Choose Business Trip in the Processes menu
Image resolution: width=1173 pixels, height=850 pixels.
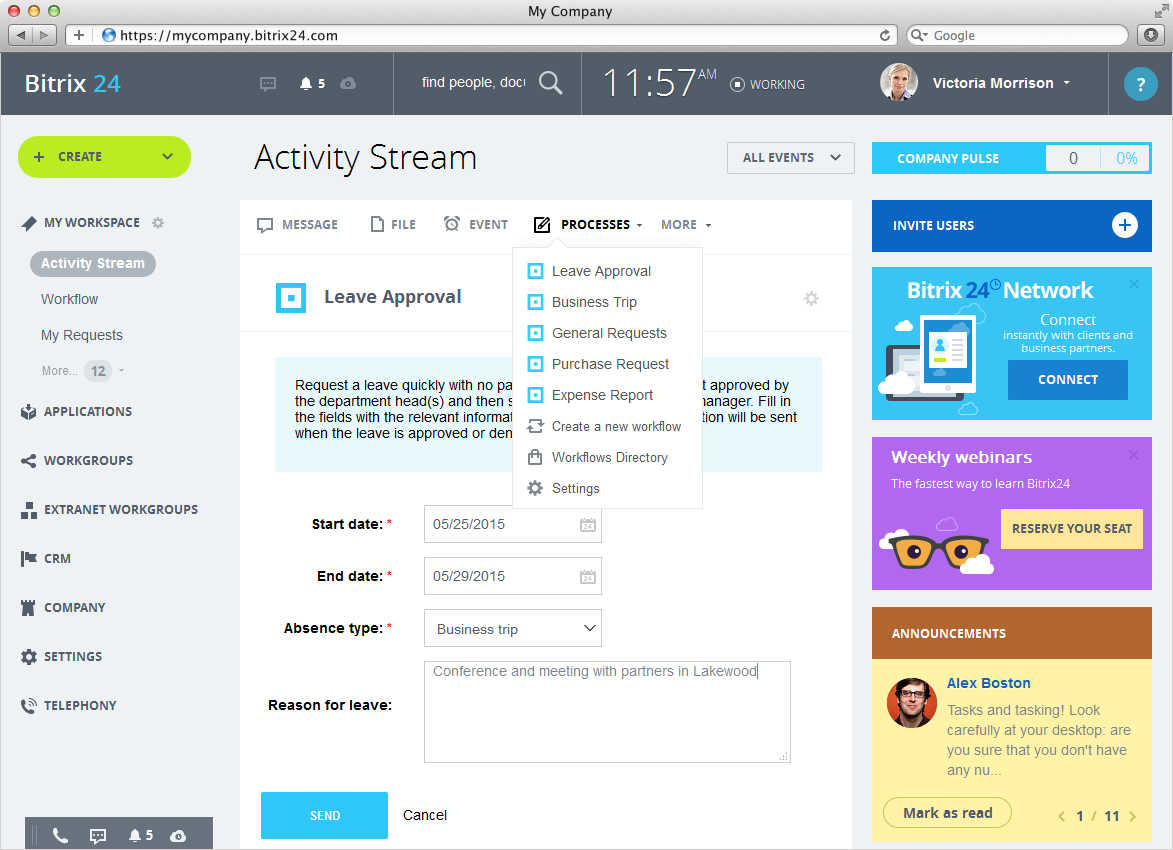[x=582, y=302]
